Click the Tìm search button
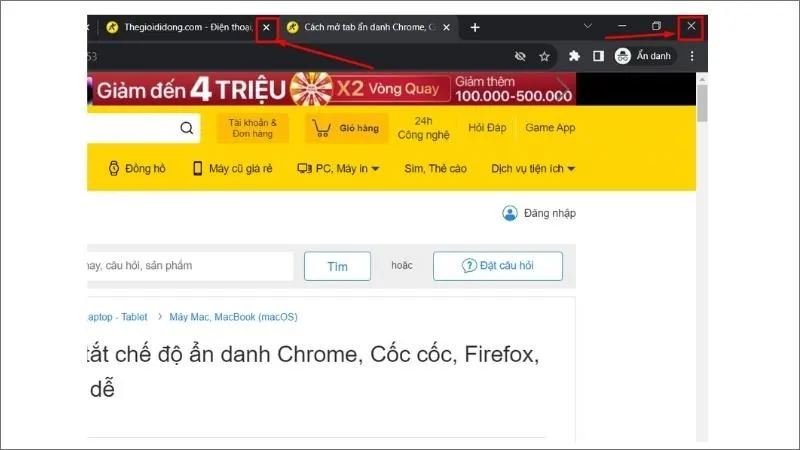 click(x=337, y=266)
